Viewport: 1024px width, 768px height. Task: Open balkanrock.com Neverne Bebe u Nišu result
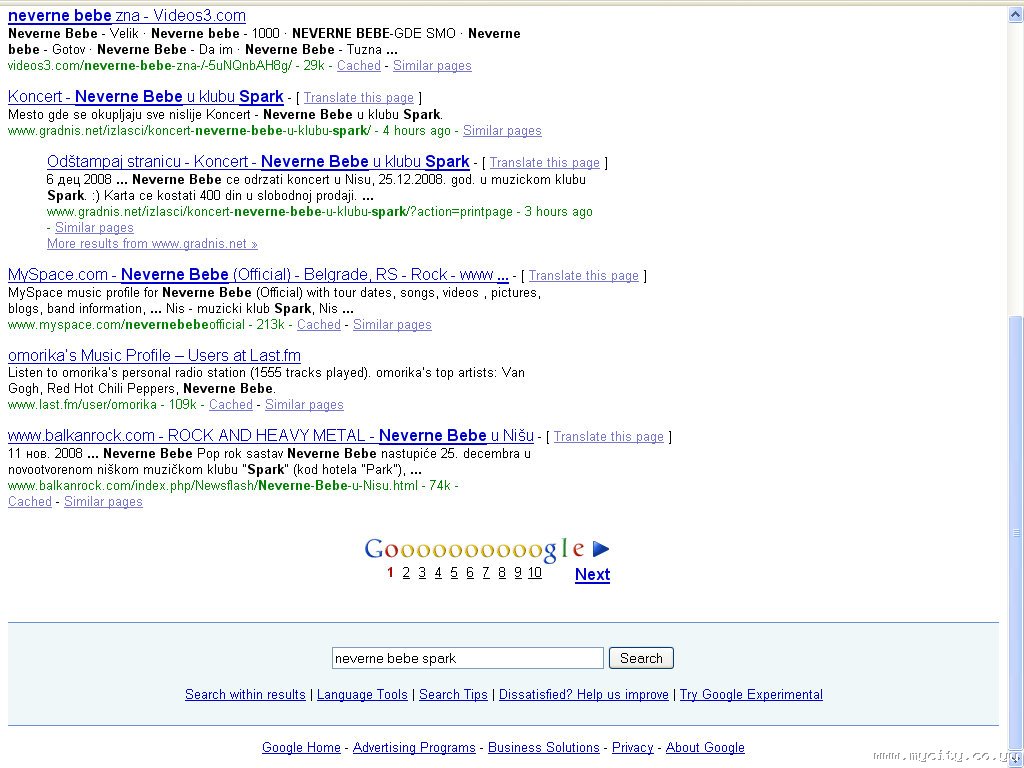pos(270,436)
